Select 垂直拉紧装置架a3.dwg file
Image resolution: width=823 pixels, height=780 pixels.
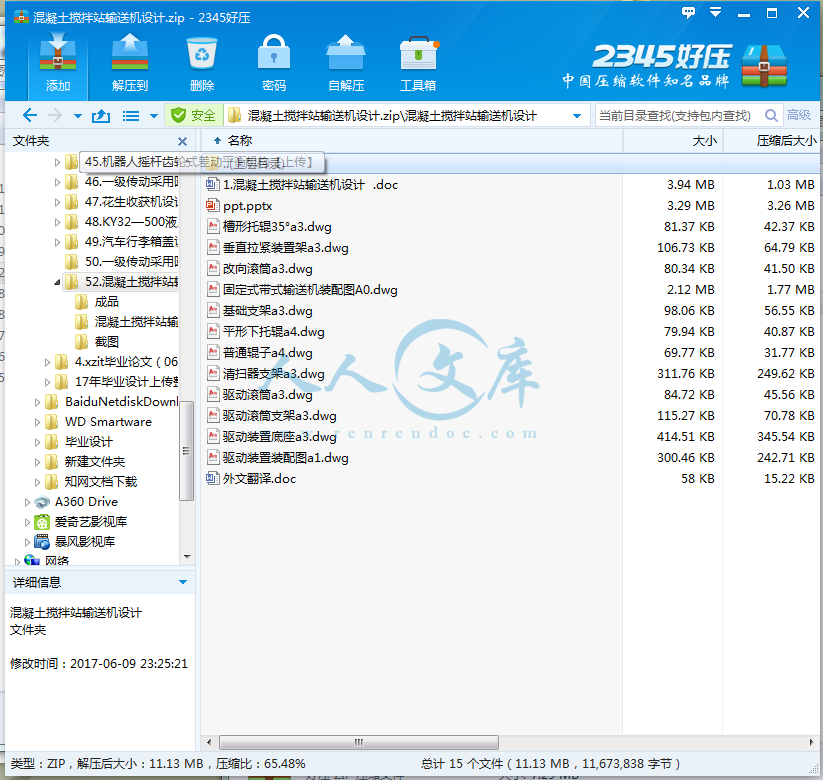[x=286, y=248]
